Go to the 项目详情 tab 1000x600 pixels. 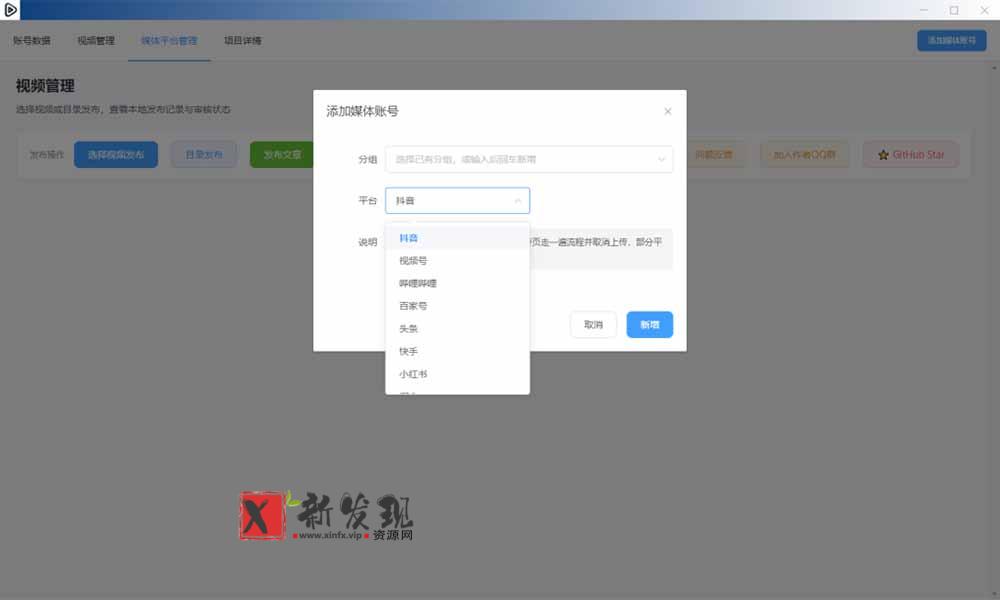click(x=242, y=41)
